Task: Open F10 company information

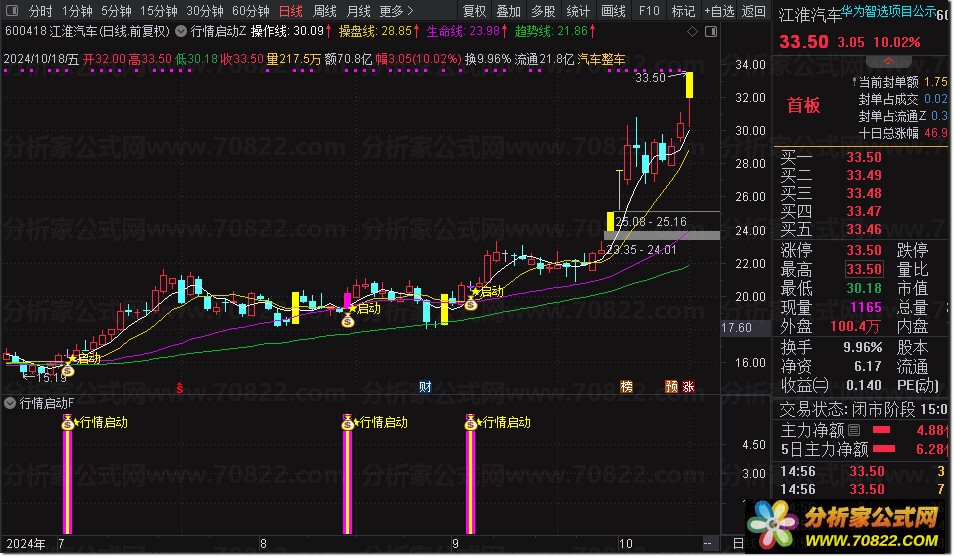Action: pyautogui.click(x=649, y=11)
